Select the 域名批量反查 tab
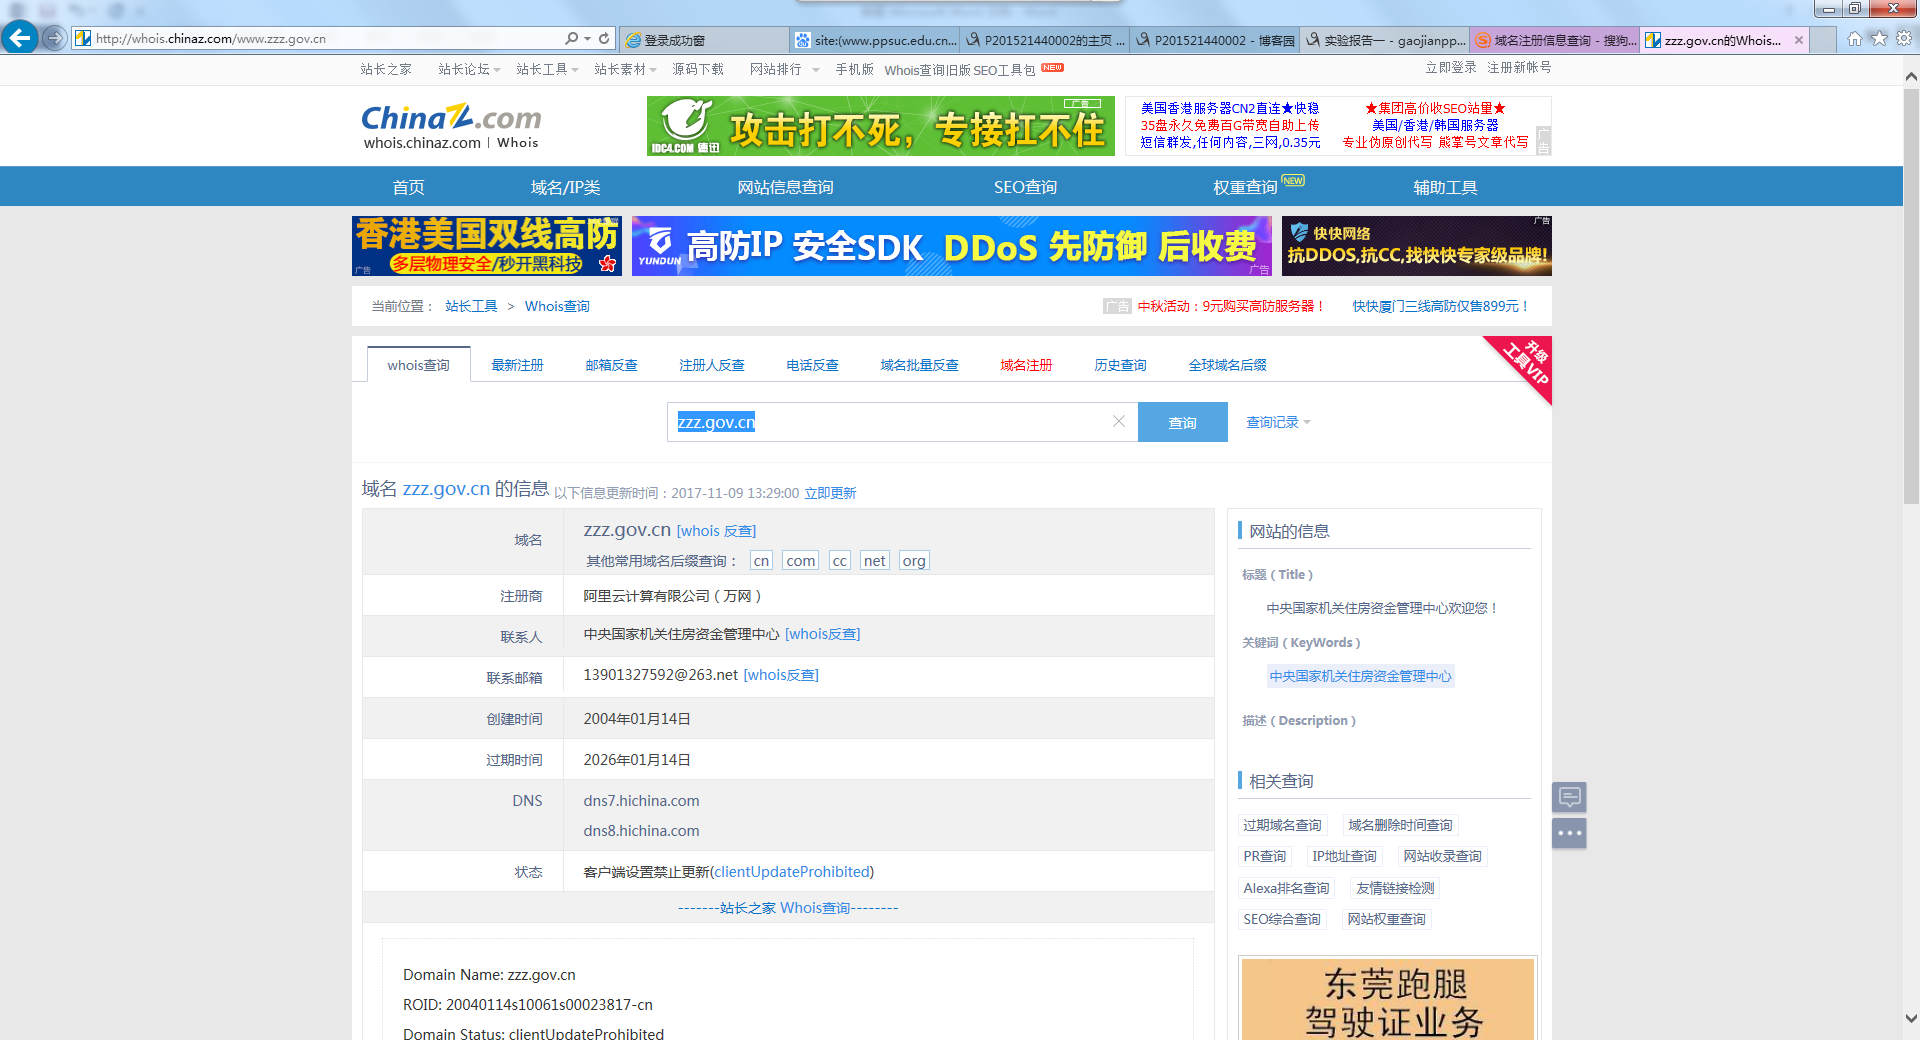 click(x=920, y=365)
